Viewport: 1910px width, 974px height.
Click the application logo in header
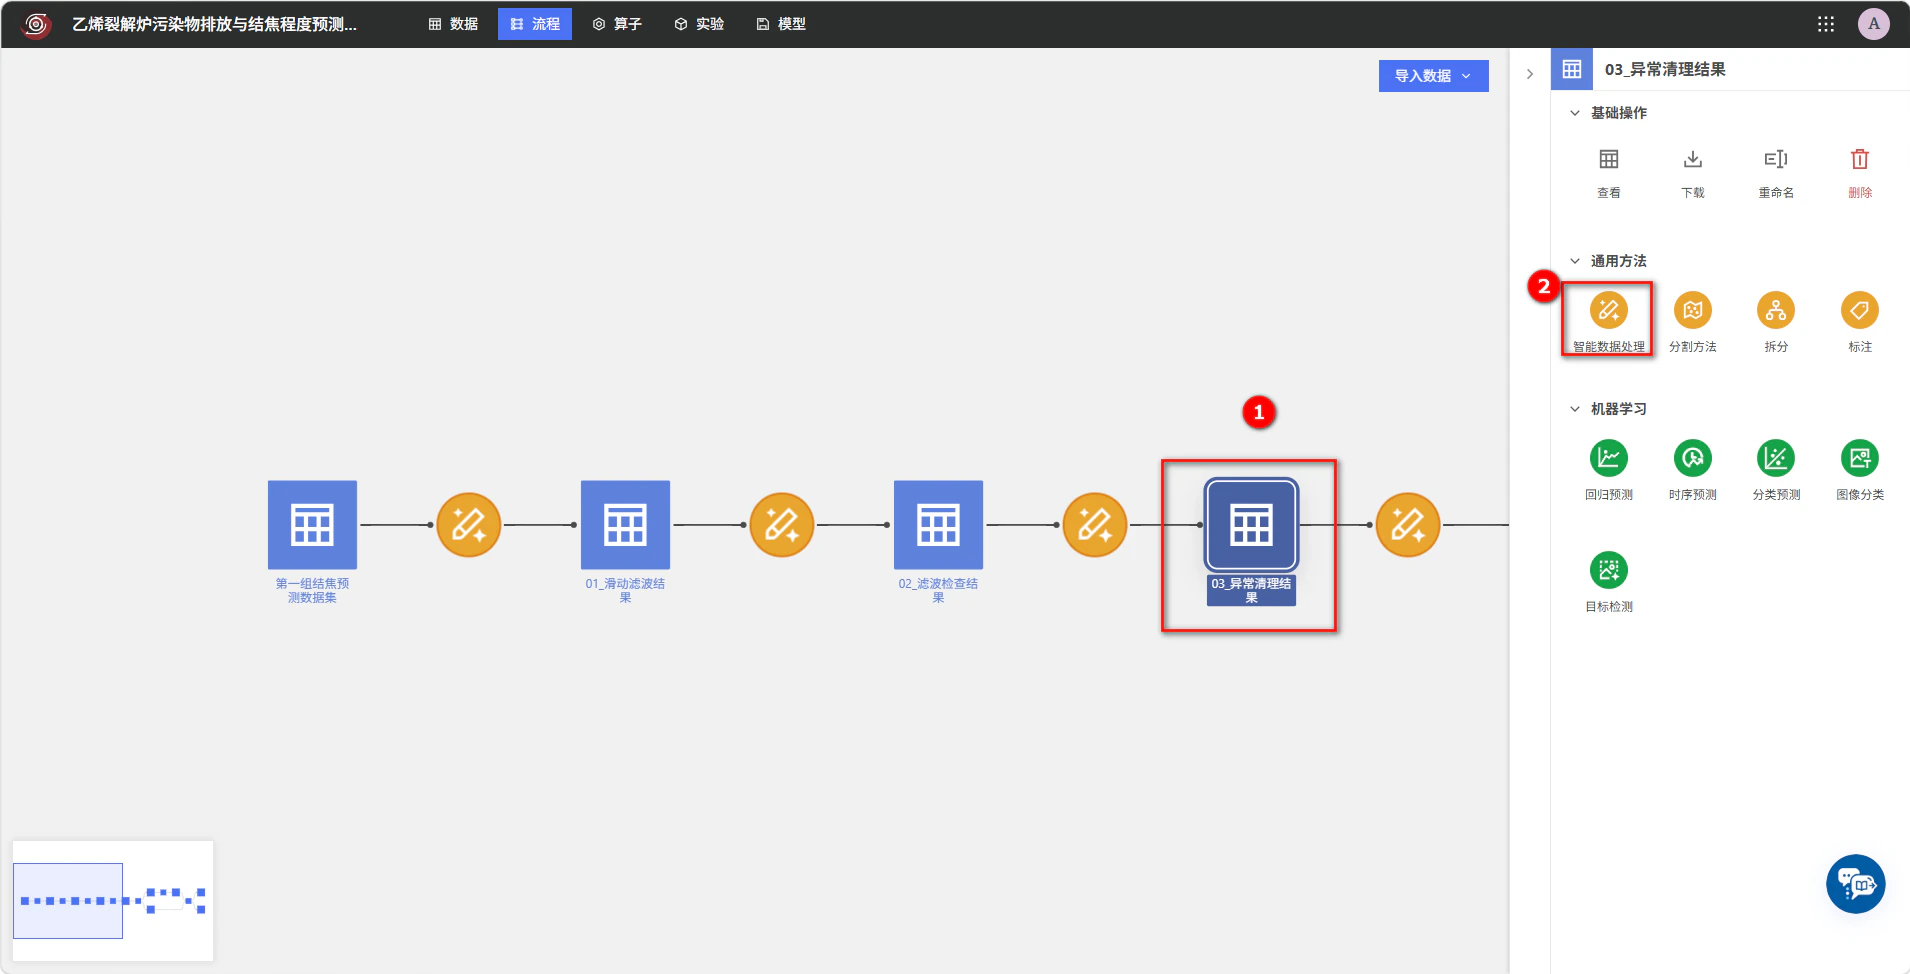pos(36,24)
